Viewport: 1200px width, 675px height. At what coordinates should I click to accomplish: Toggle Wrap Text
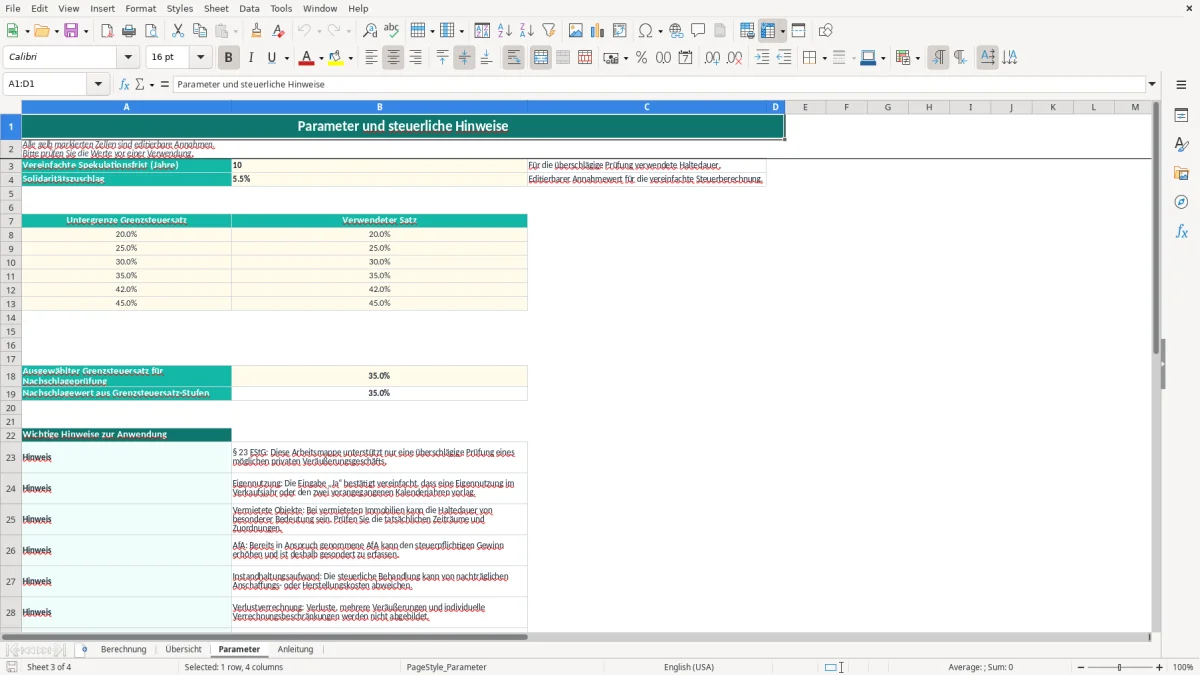(x=514, y=58)
